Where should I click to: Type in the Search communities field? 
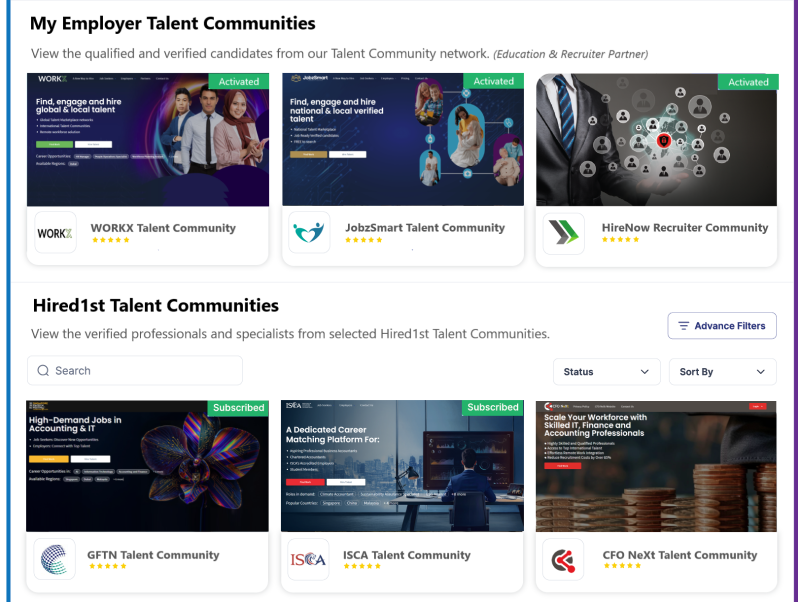point(145,371)
